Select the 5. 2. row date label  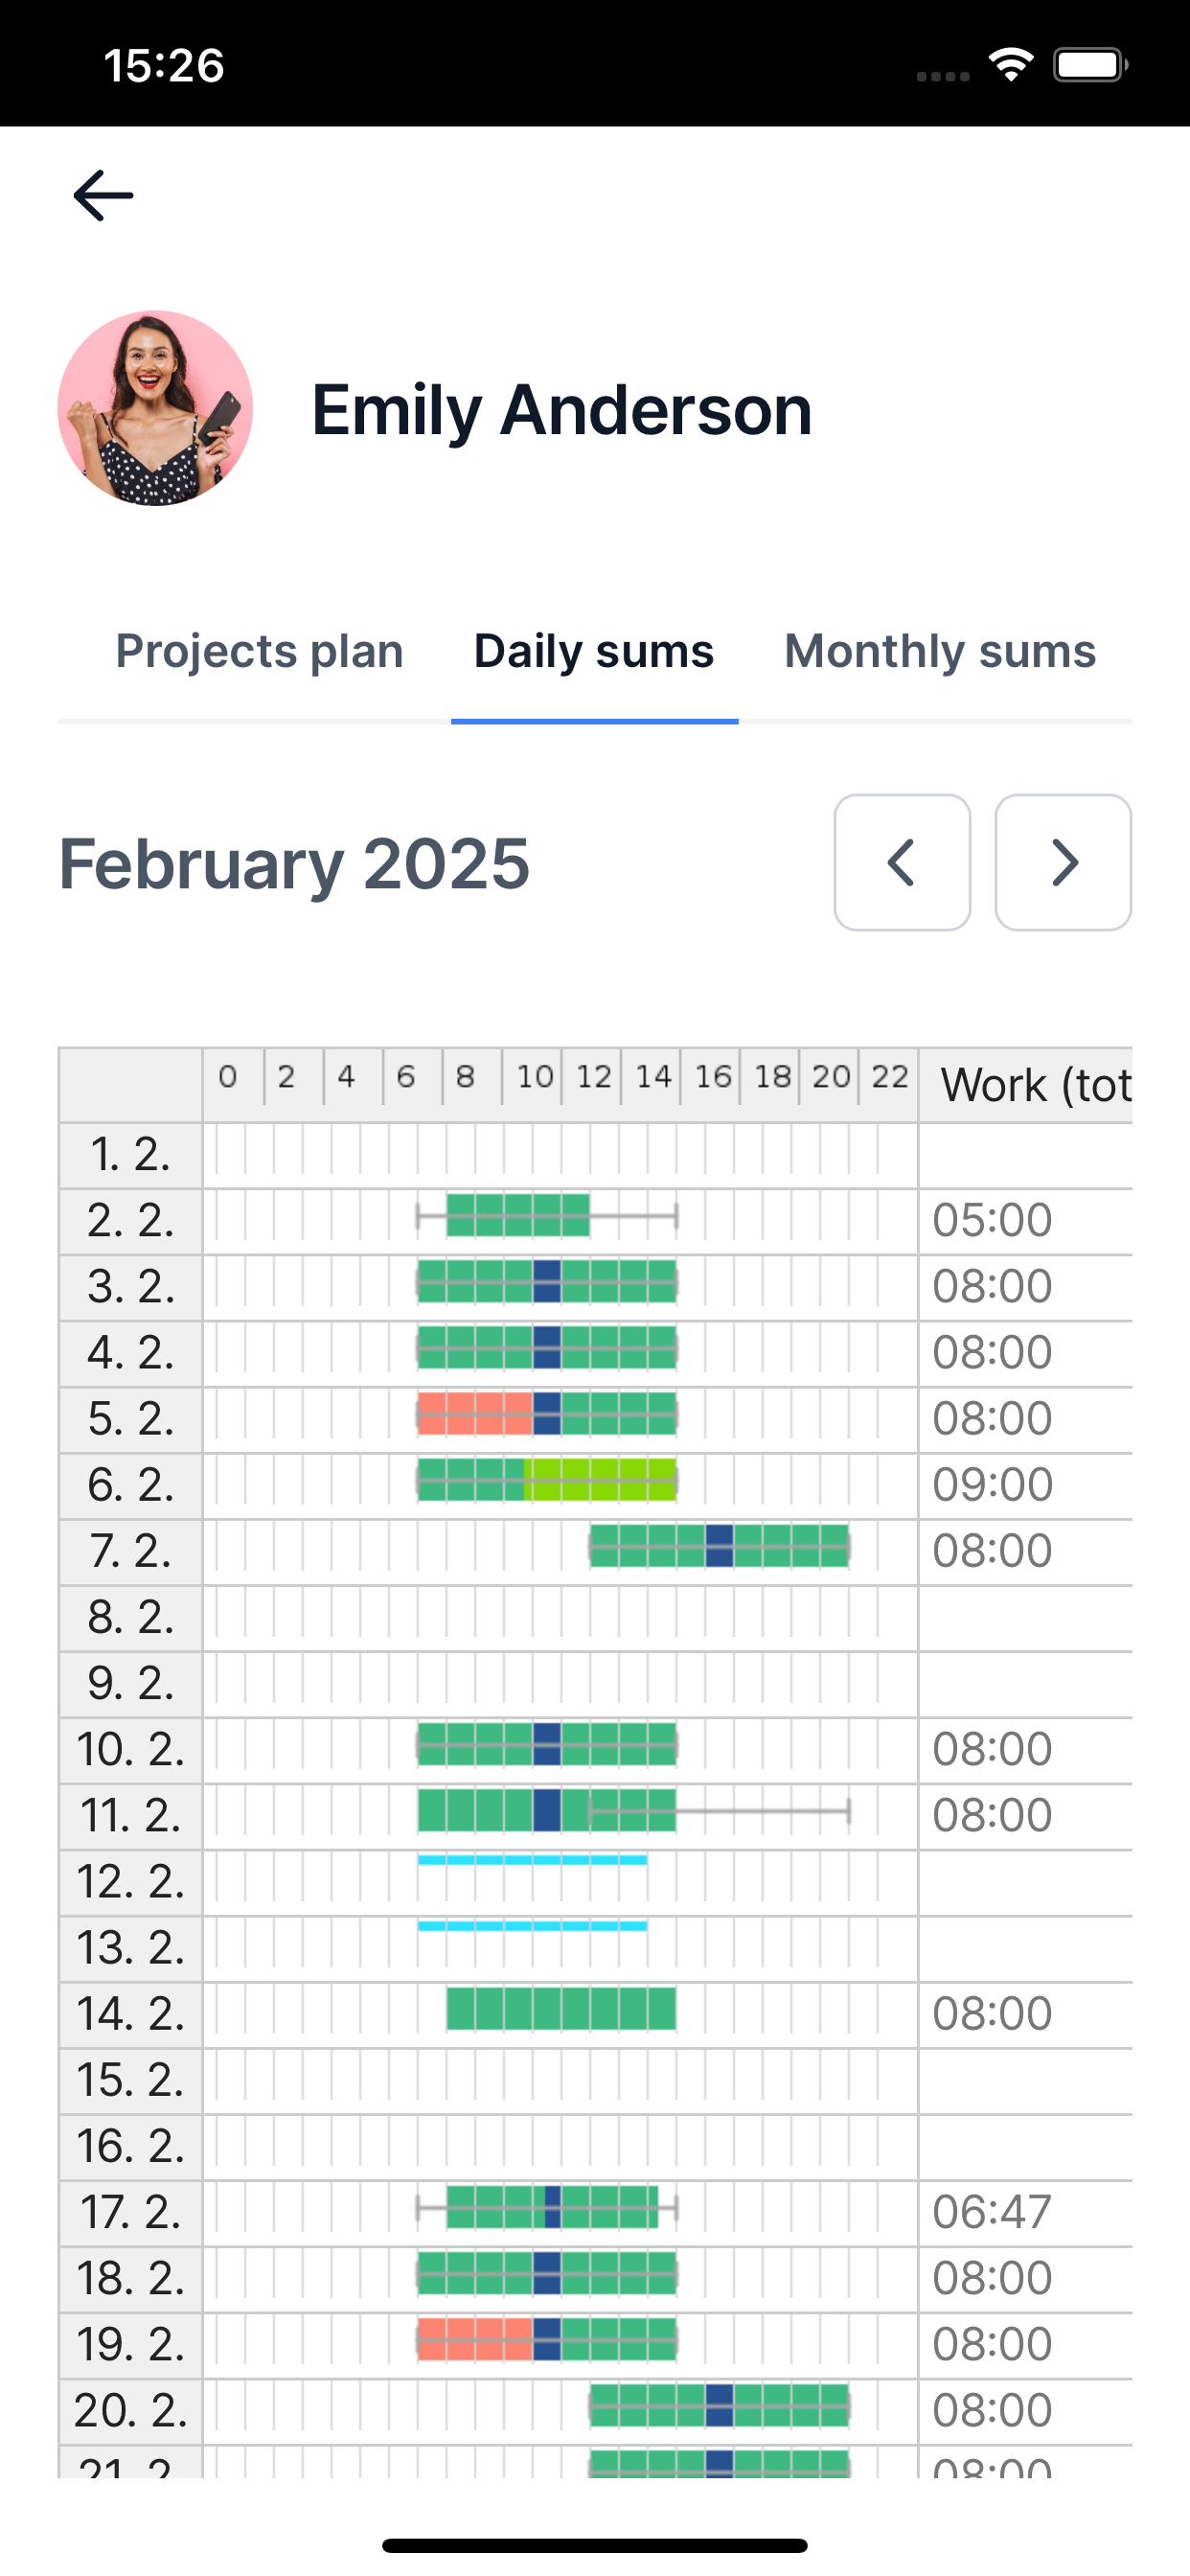pyautogui.click(x=131, y=1419)
